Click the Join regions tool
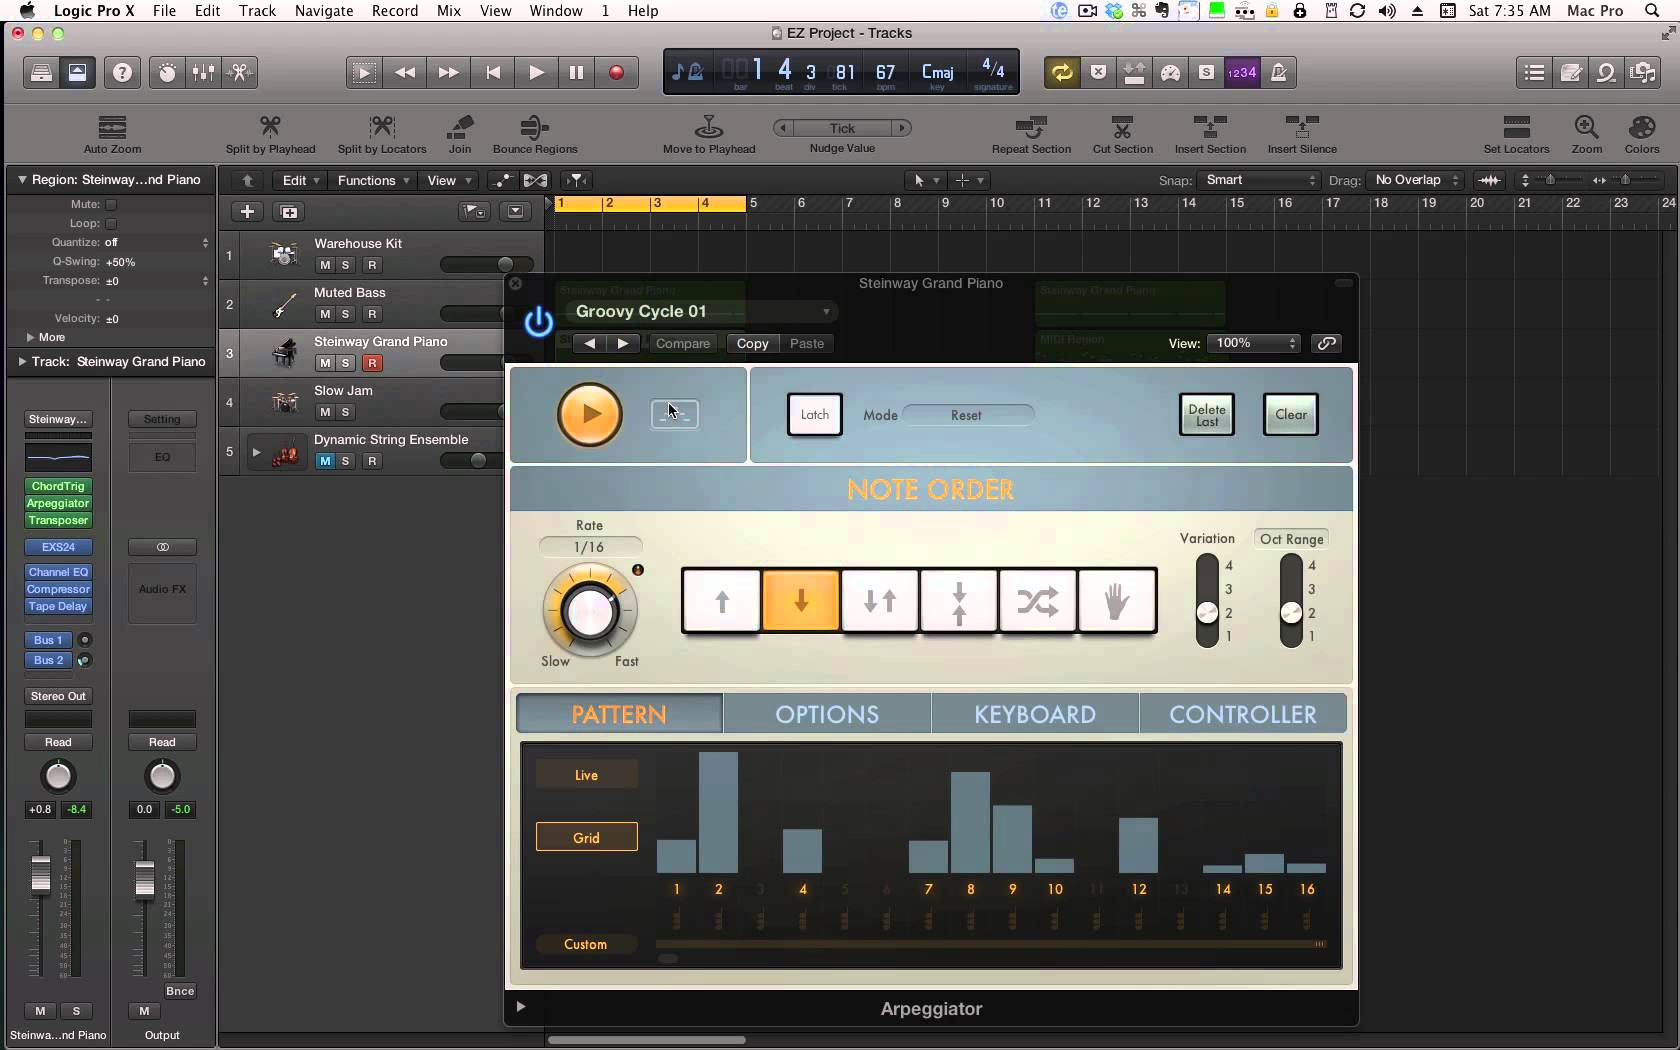Screen dimensions: 1680x1050 (x=460, y=134)
